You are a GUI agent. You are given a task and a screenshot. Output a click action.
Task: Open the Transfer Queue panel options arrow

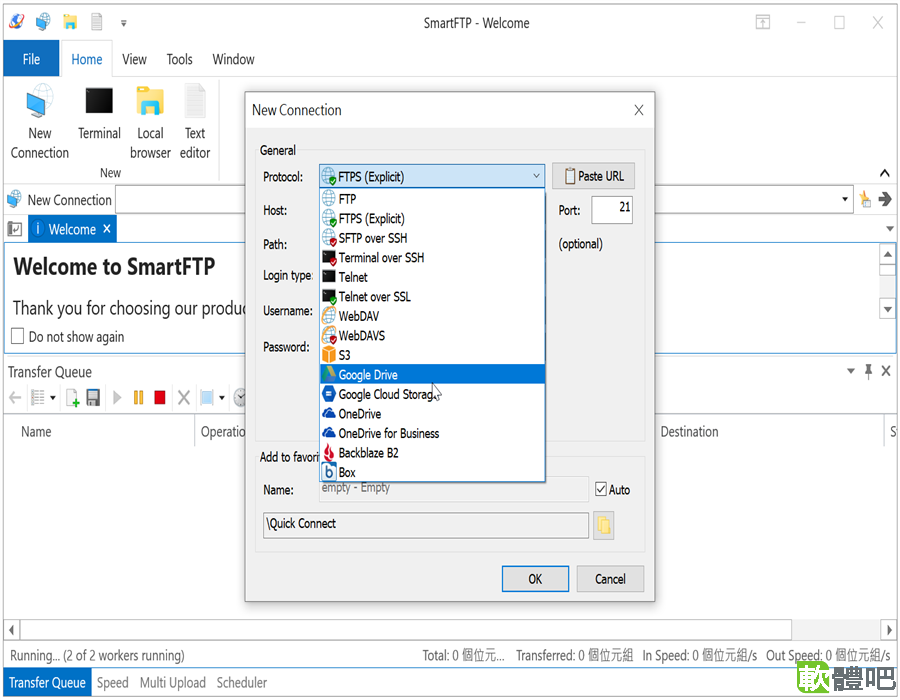851,371
